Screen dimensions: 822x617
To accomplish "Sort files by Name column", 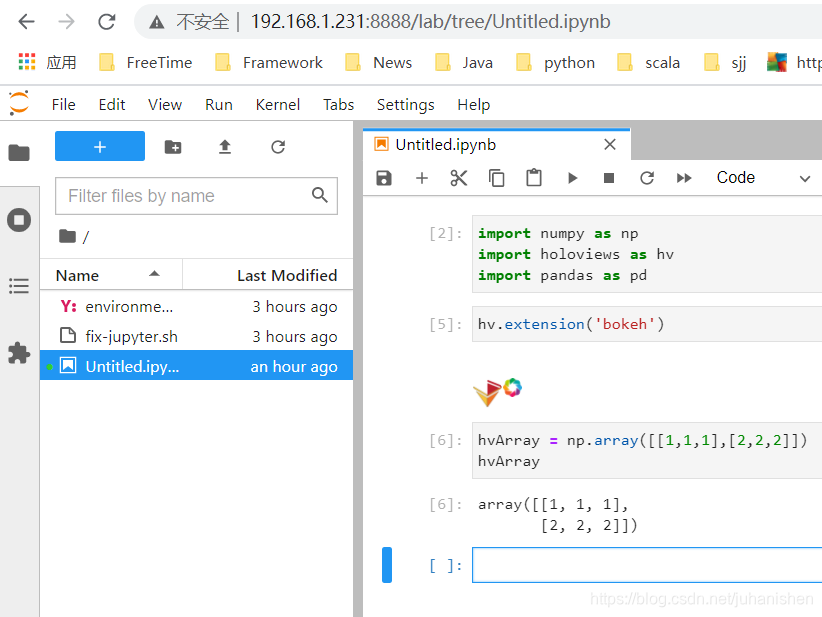I will (111, 275).
